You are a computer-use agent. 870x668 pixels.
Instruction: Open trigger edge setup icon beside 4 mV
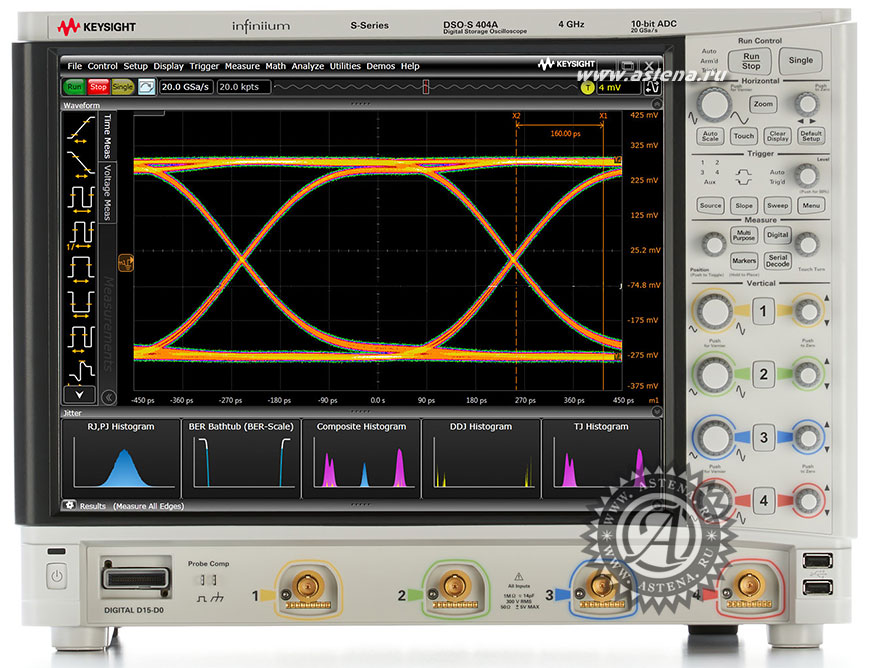pyautogui.click(x=652, y=88)
